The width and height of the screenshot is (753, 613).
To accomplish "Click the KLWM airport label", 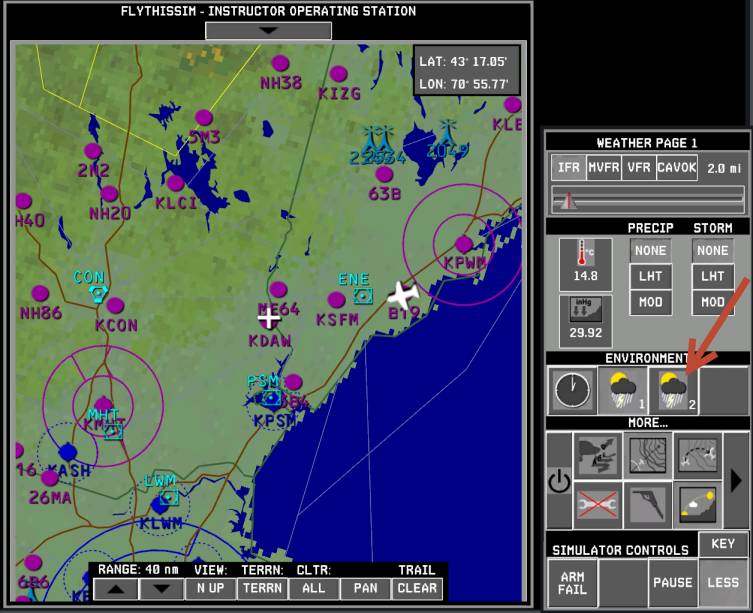I will [x=161, y=523].
